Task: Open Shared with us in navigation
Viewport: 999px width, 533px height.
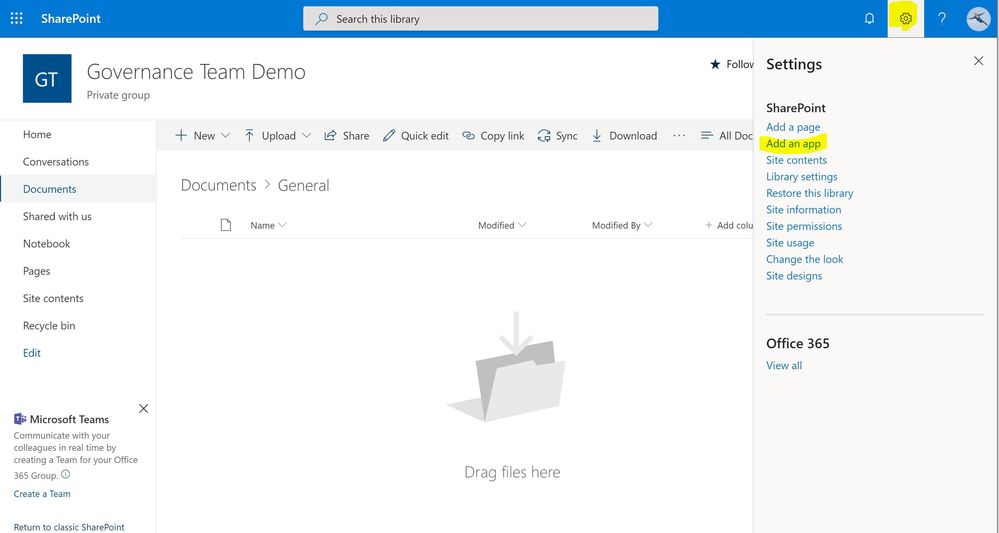Action: 57,217
